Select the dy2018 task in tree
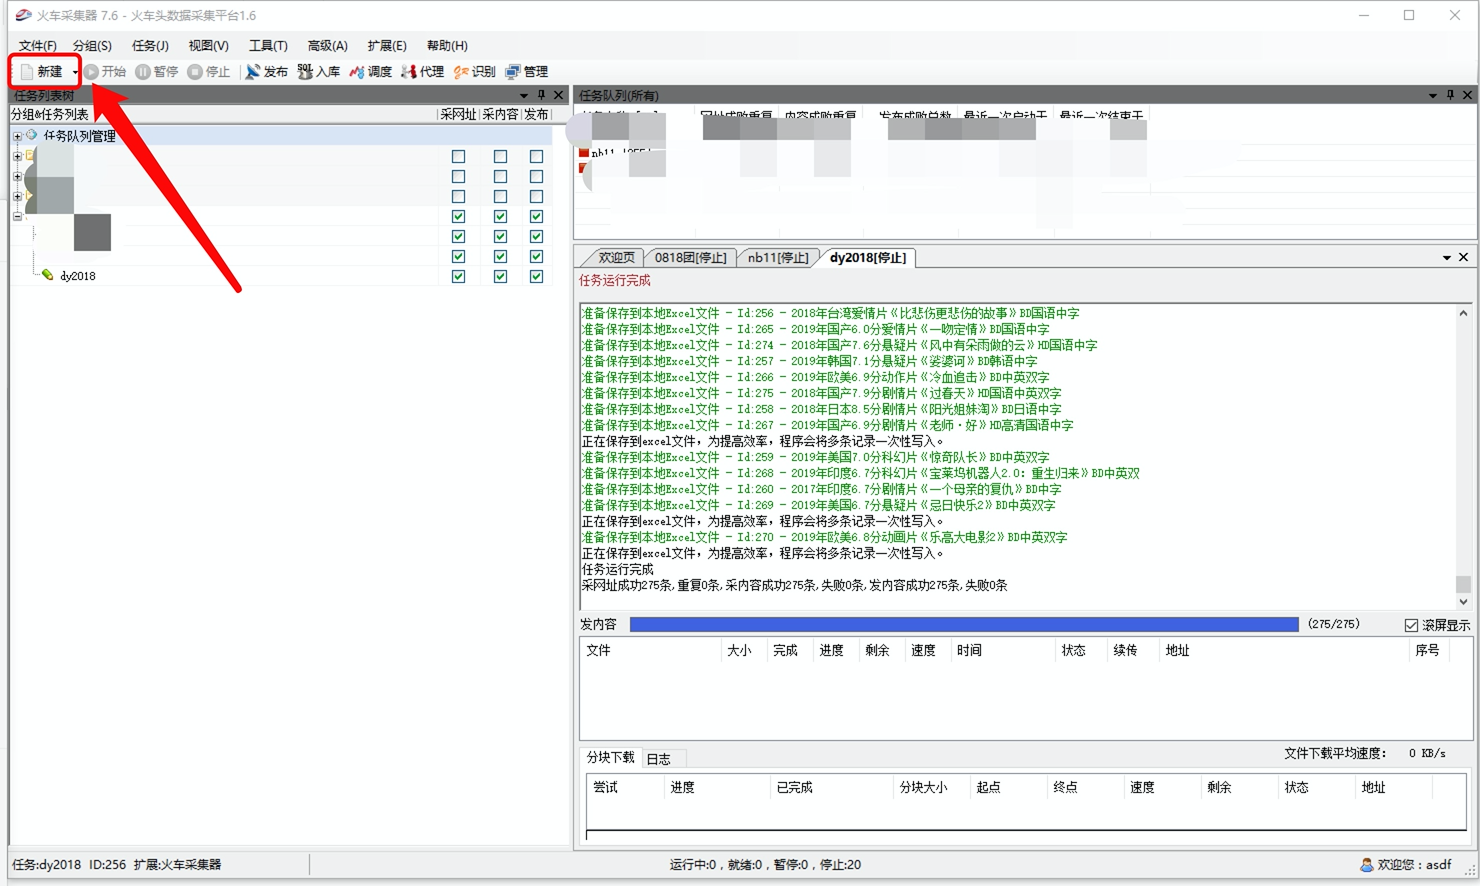The height and width of the screenshot is (886, 1480). click(x=77, y=276)
